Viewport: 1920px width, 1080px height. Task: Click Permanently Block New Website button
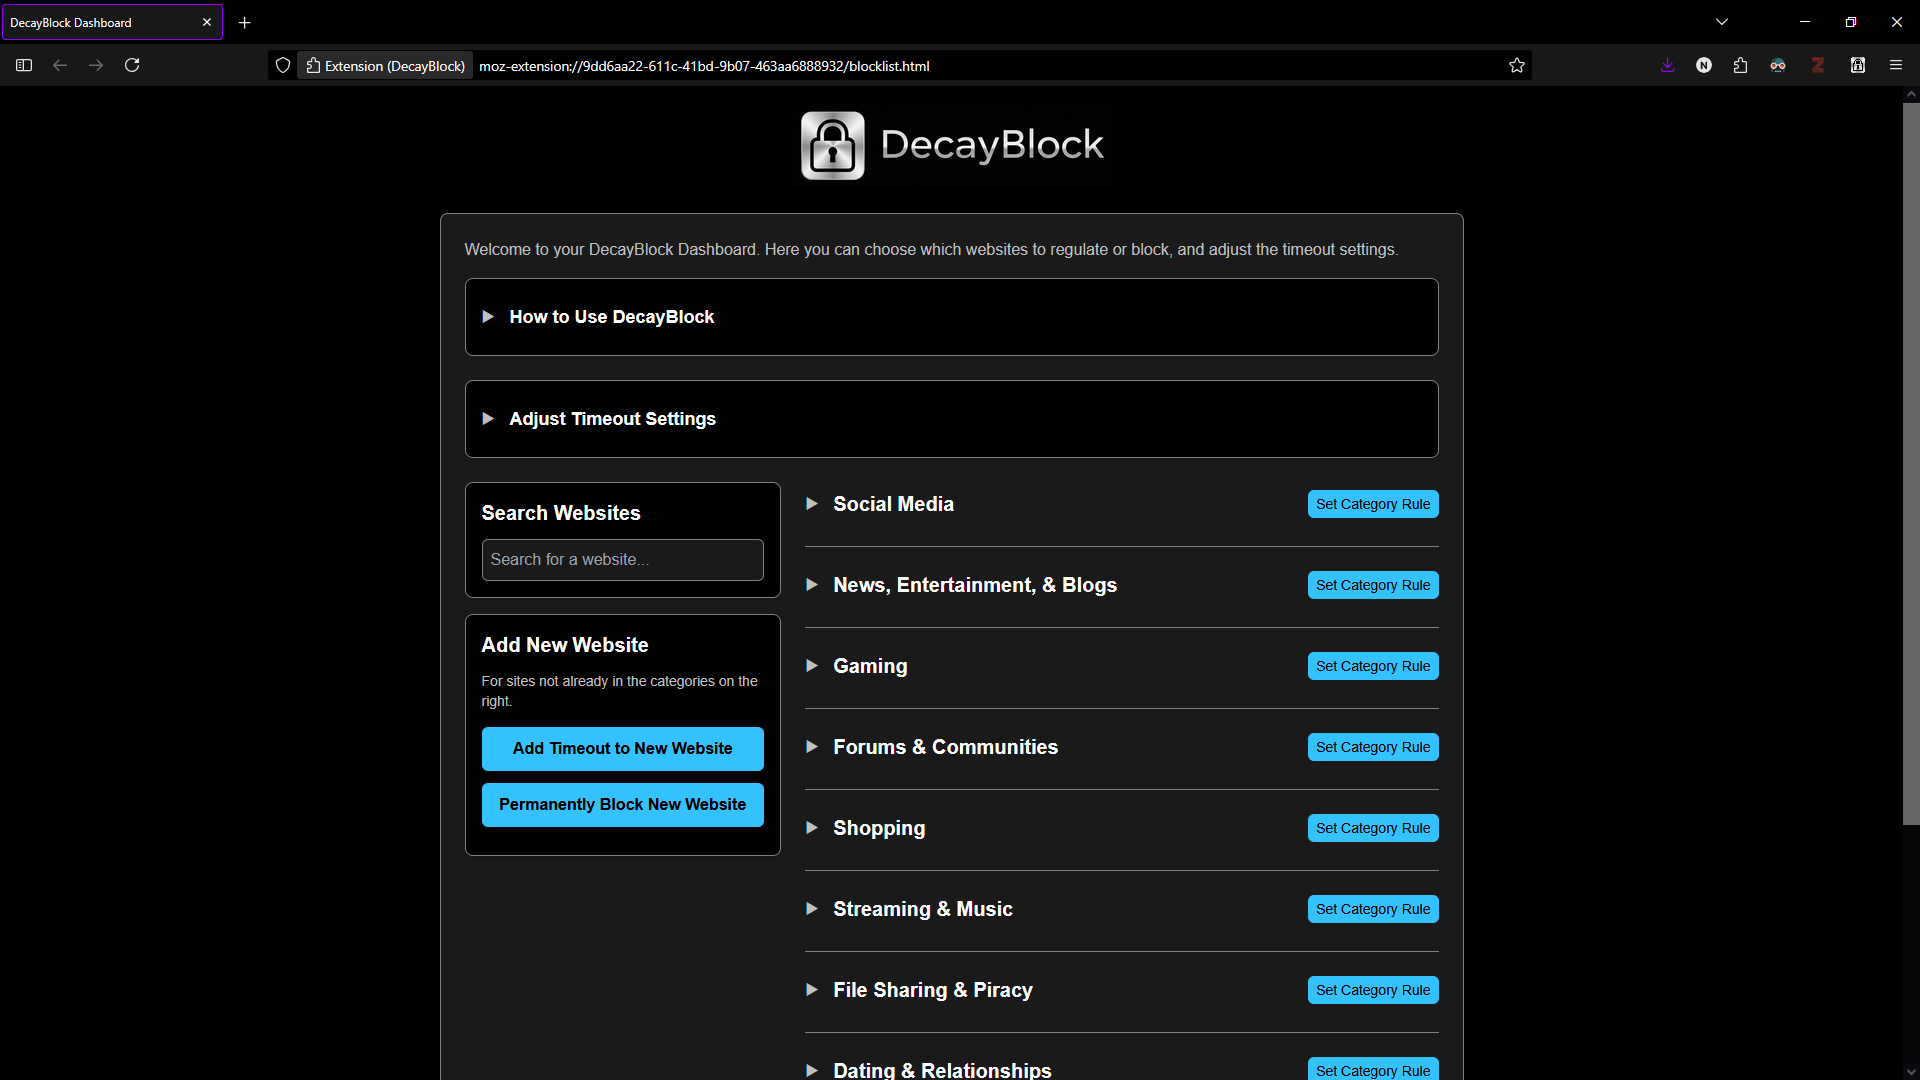[622, 804]
